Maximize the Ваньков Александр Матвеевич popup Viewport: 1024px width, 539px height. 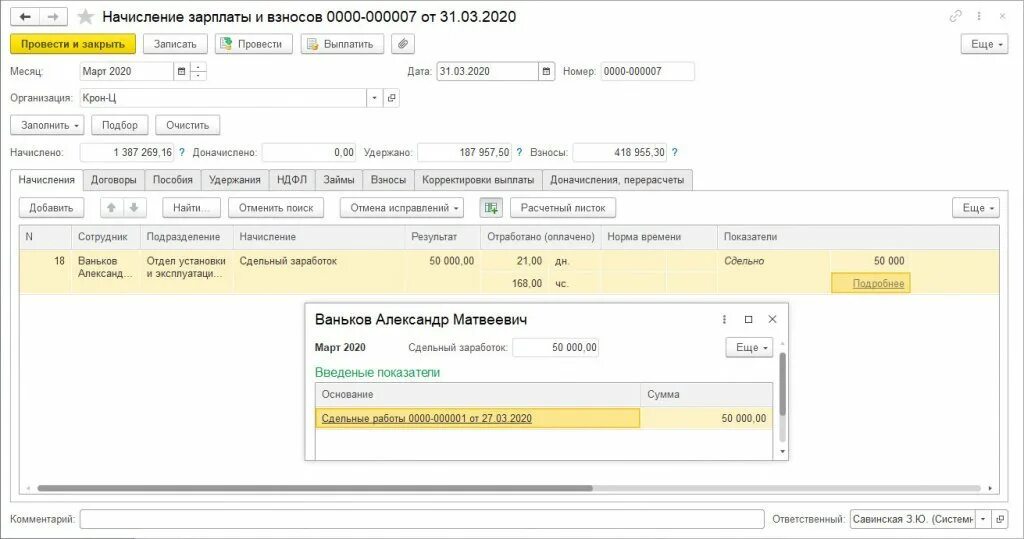coord(748,319)
